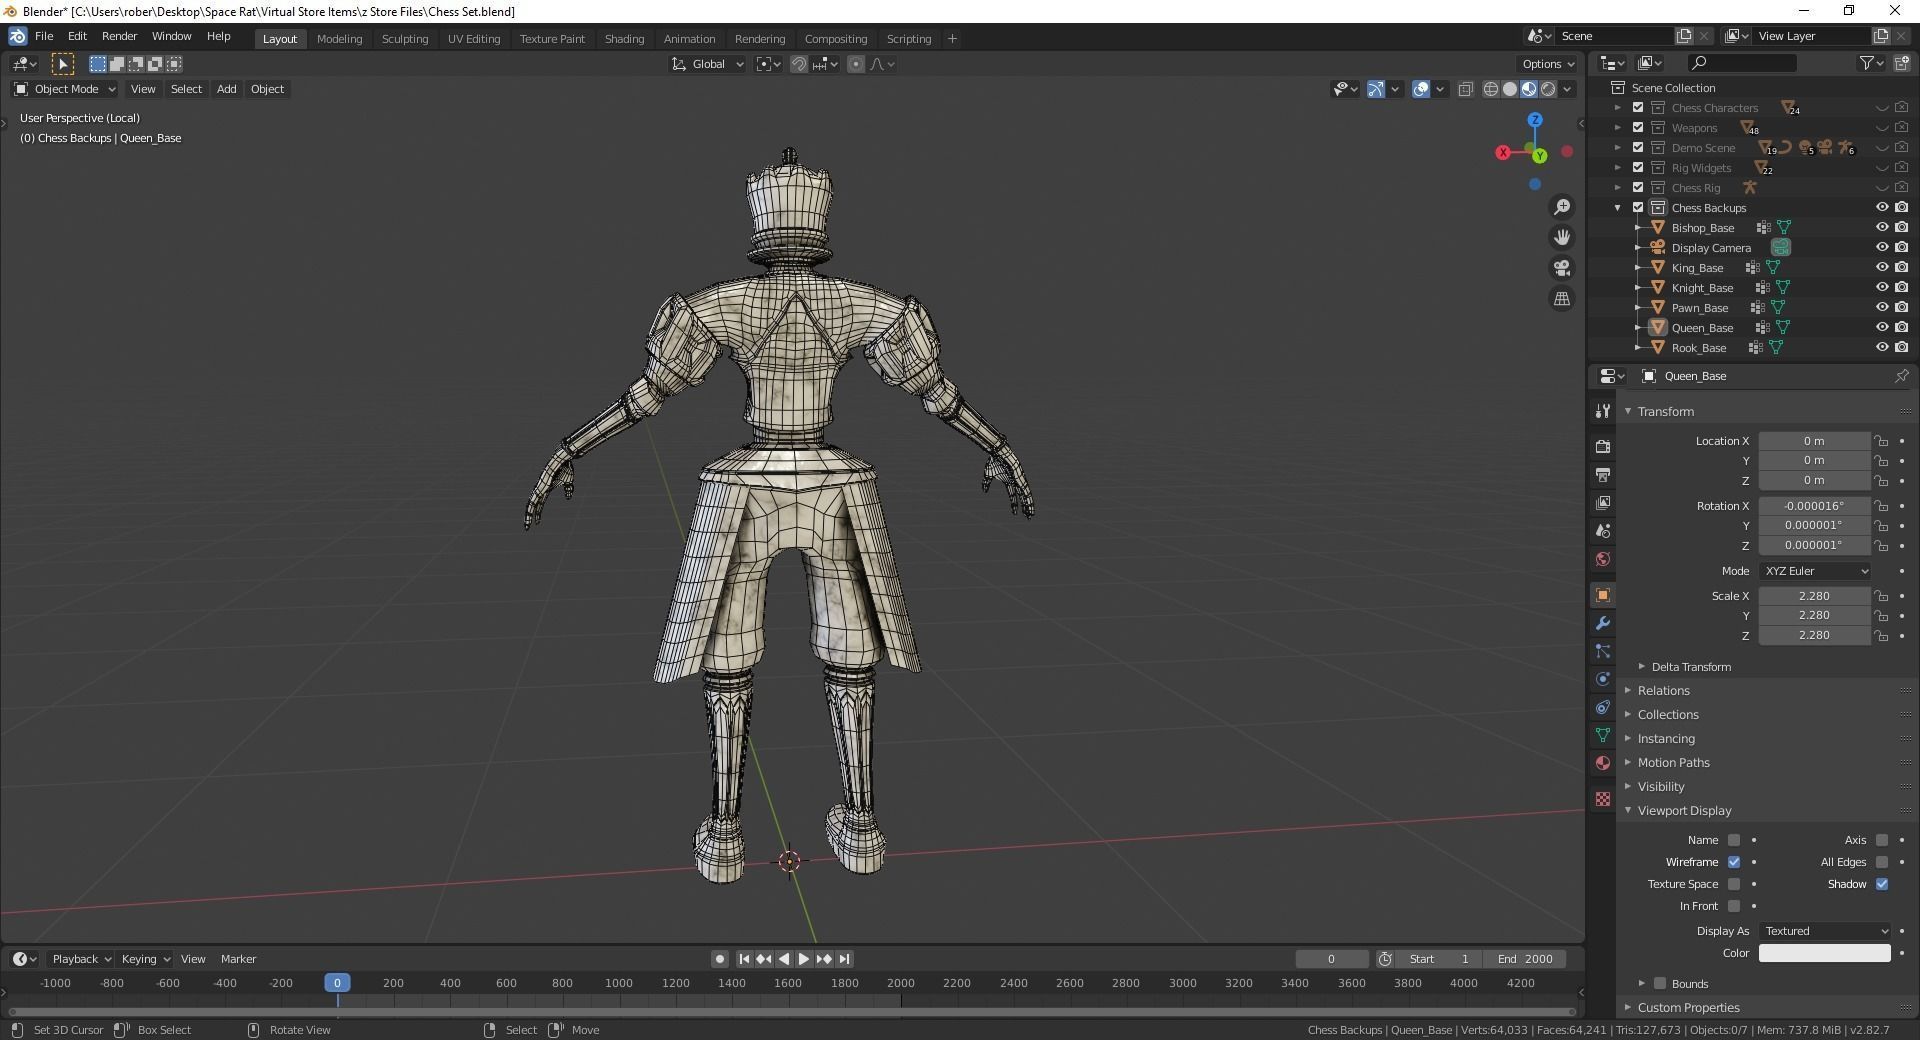1920x1040 pixels.
Task: Open the viewport Add menu
Action: coord(227,89)
